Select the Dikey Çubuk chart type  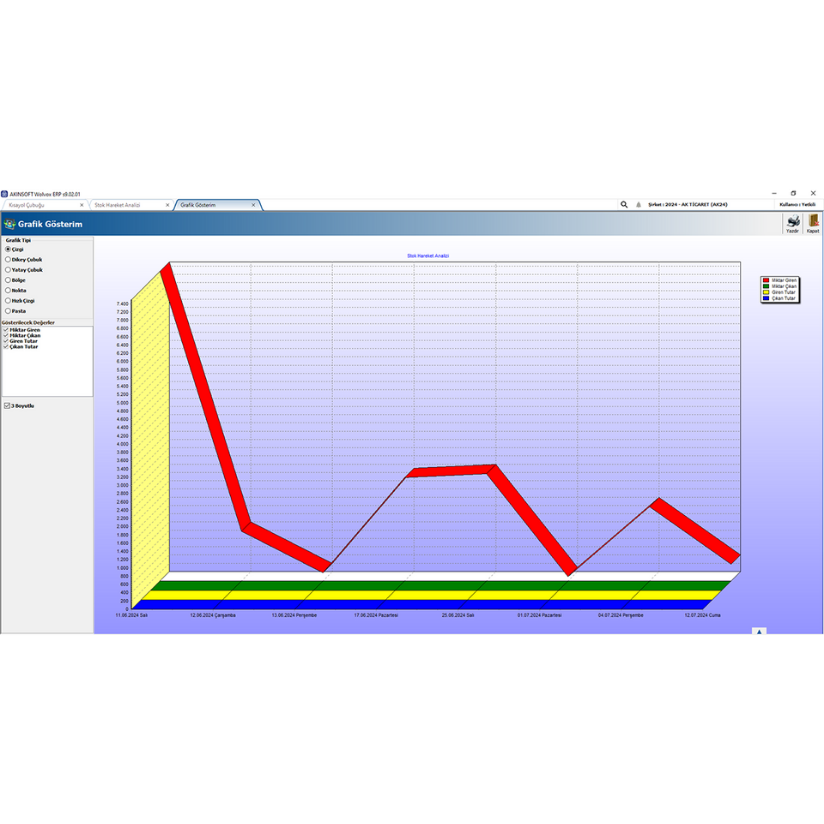coord(8,259)
